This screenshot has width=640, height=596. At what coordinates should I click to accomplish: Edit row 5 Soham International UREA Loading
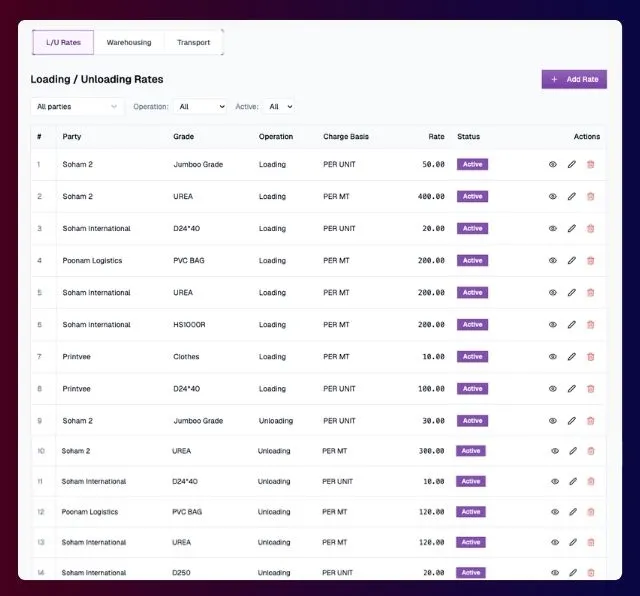click(x=571, y=292)
